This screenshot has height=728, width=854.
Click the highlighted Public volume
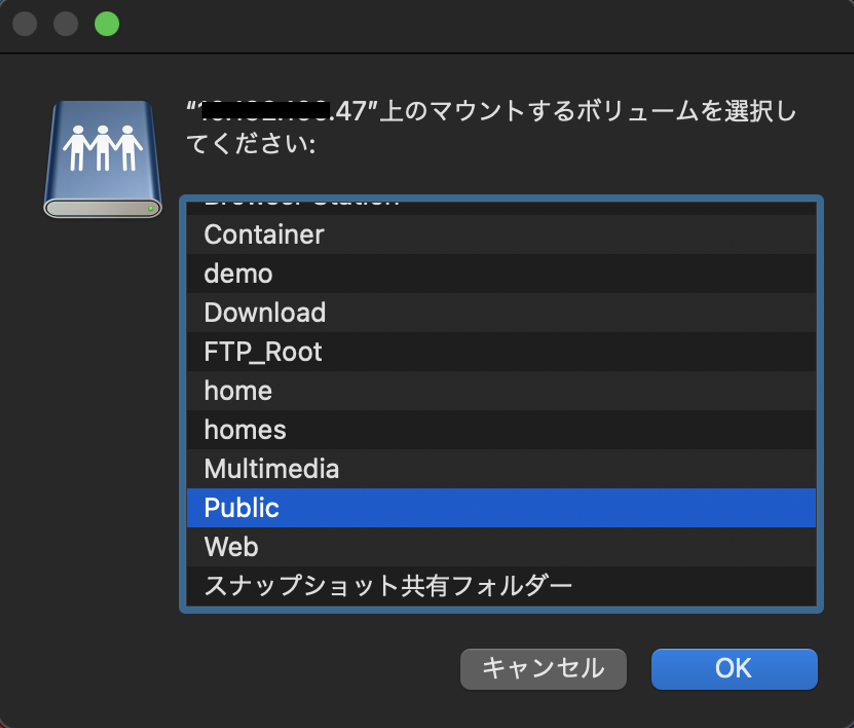(x=242, y=508)
